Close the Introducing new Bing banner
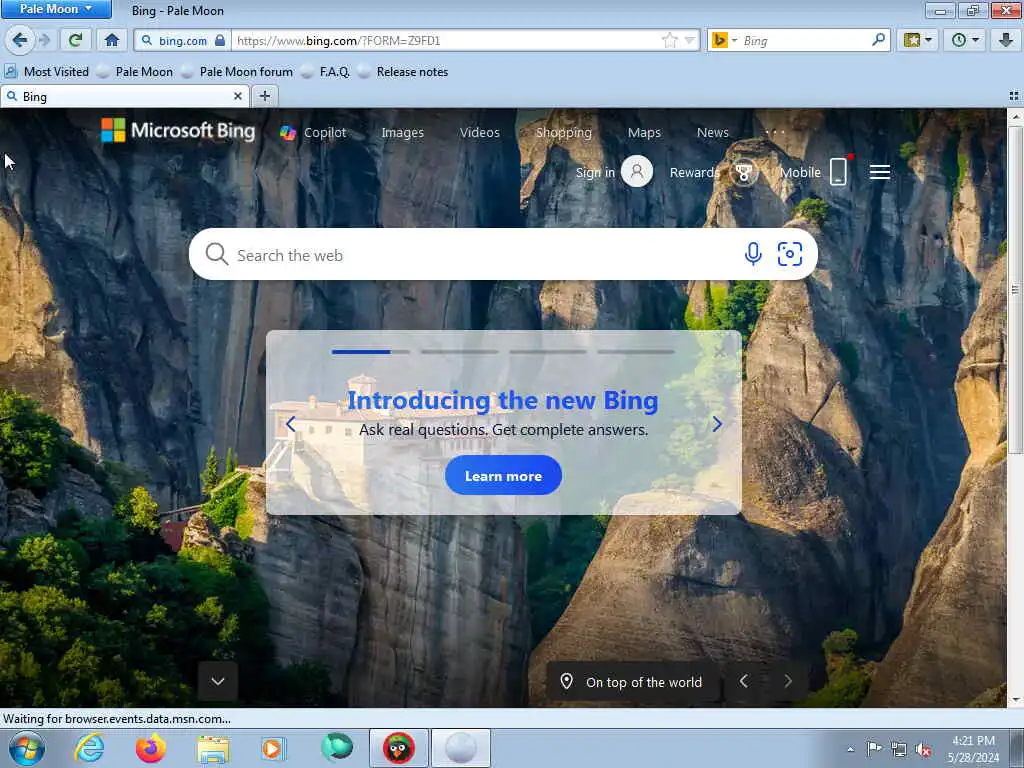Viewport: 1024px width, 768px height. click(719, 353)
